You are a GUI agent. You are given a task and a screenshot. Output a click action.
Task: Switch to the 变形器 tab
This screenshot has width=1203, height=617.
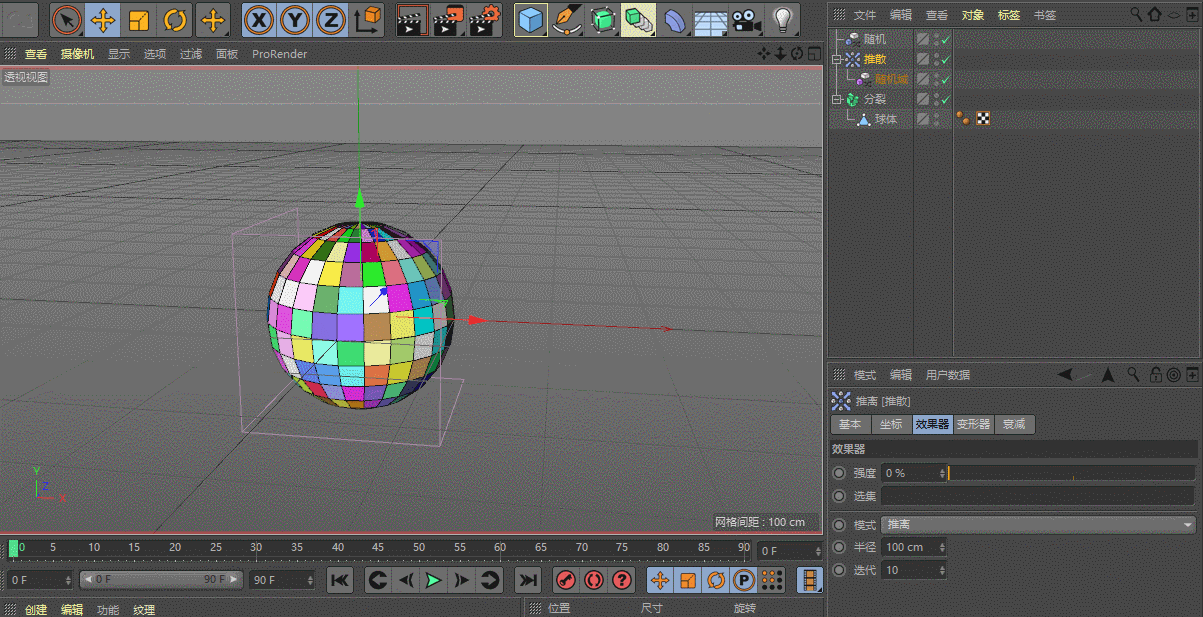[972, 424]
